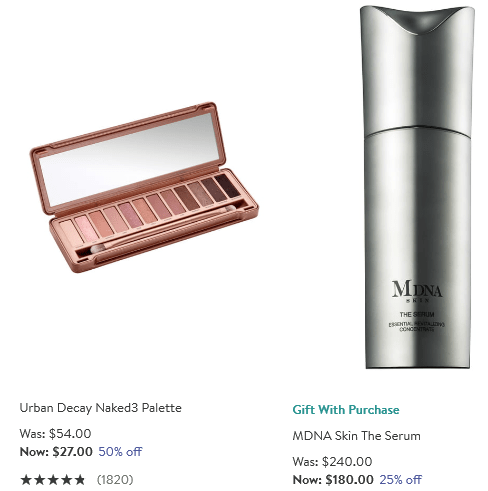Click the first star of the palette rating
Screen dimensions: 488x491
[x=26, y=480]
